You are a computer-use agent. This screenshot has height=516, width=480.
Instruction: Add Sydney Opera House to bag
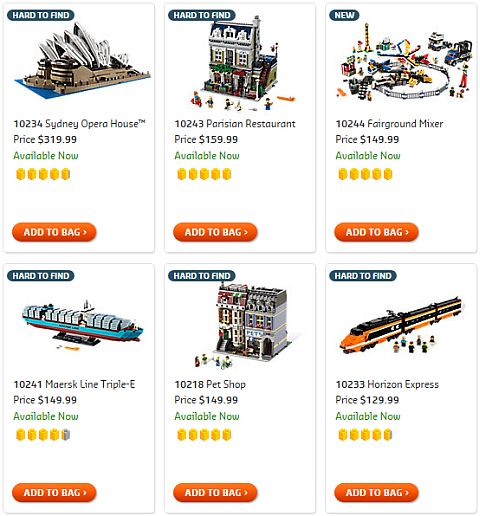54,232
